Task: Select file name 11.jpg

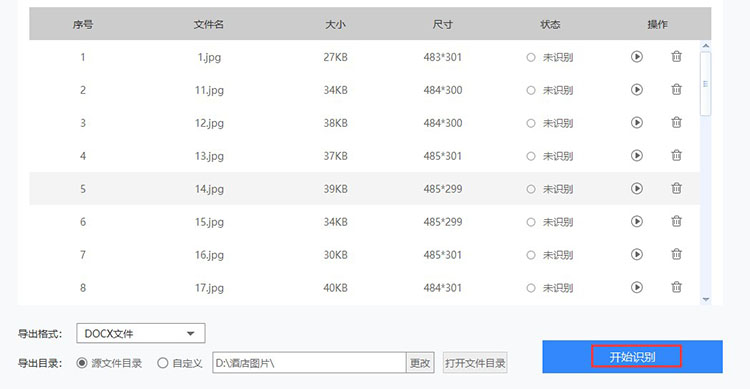Action: click(209, 90)
